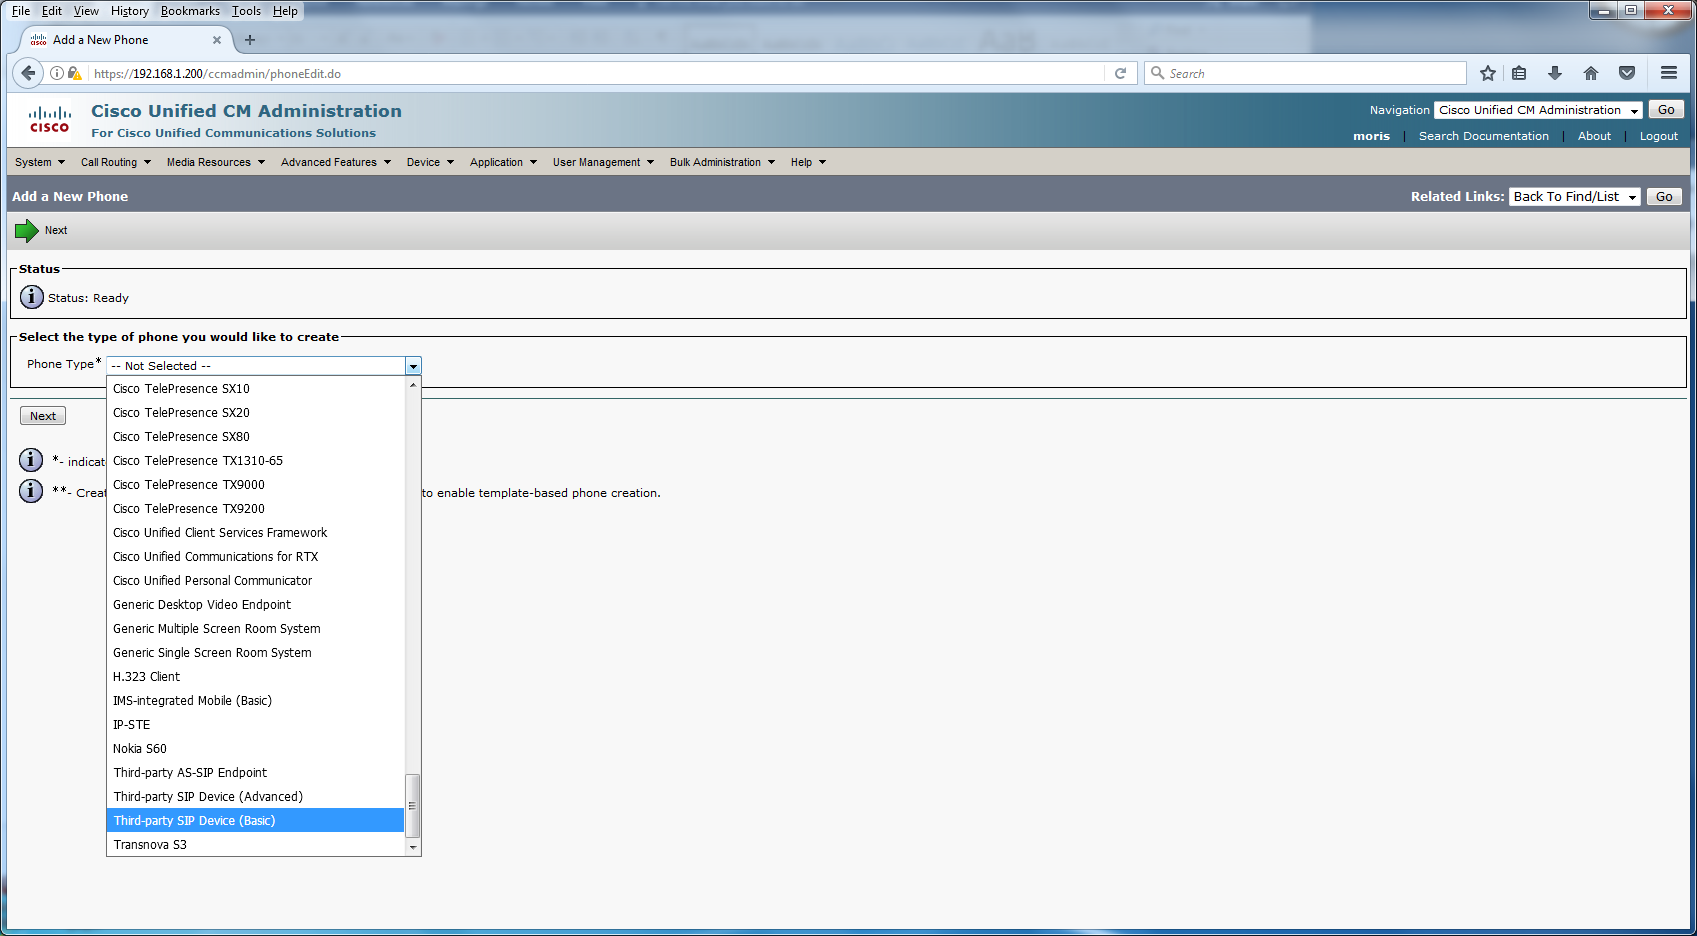Select Third-party SIP Device (Advanced)
This screenshot has width=1697, height=936.
click(x=255, y=796)
